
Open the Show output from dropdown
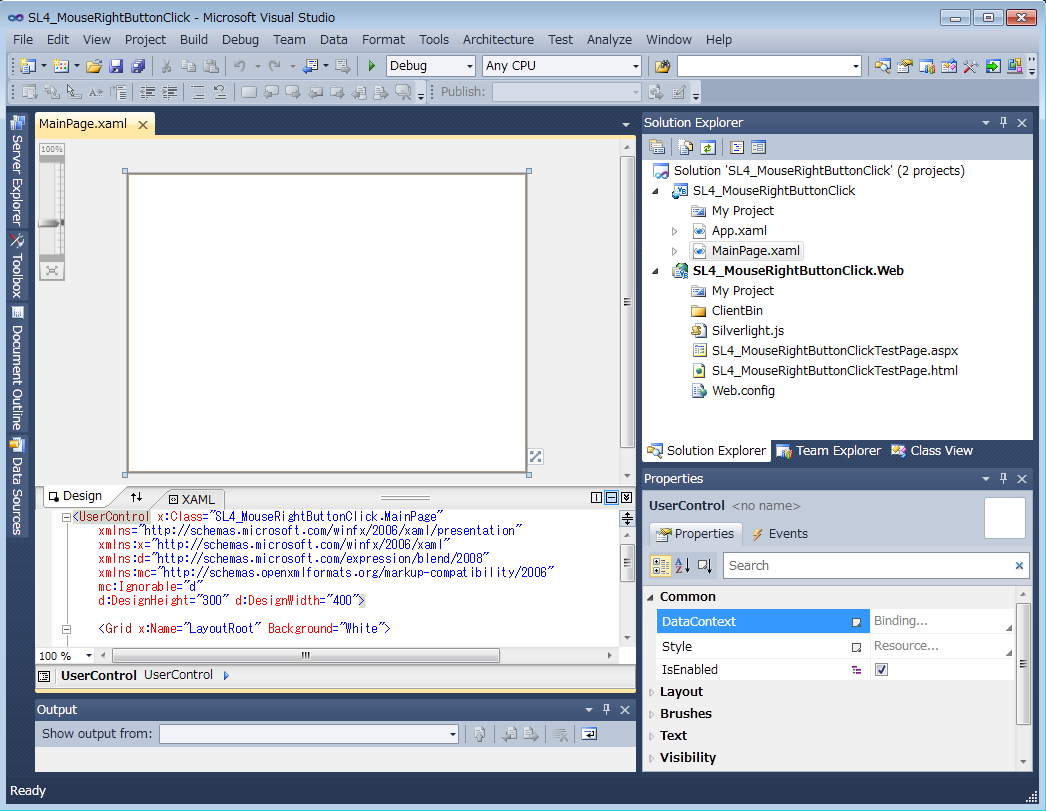(x=452, y=734)
